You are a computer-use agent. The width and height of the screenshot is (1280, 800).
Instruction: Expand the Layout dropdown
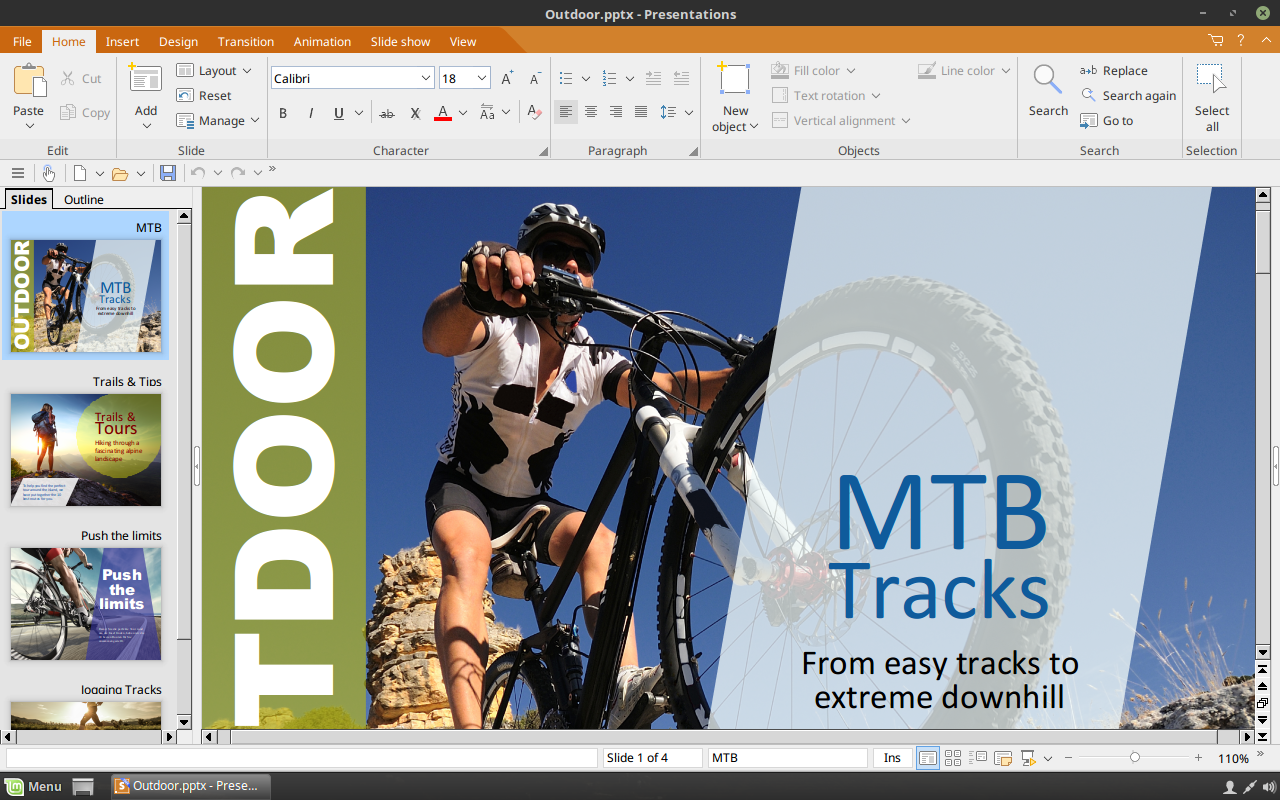pos(247,71)
